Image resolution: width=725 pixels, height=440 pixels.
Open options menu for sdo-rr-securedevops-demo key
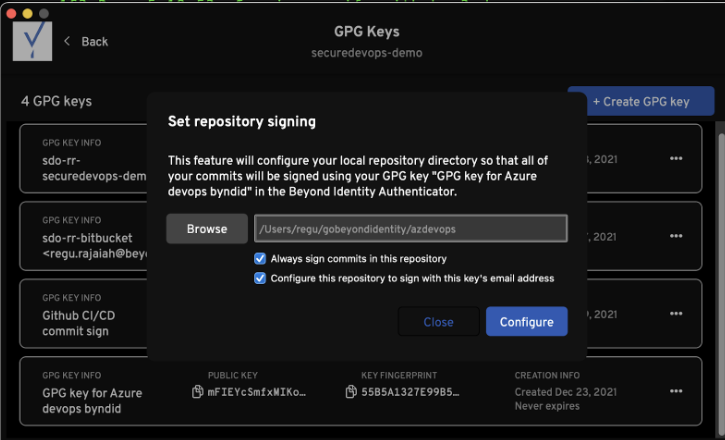click(x=676, y=159)
